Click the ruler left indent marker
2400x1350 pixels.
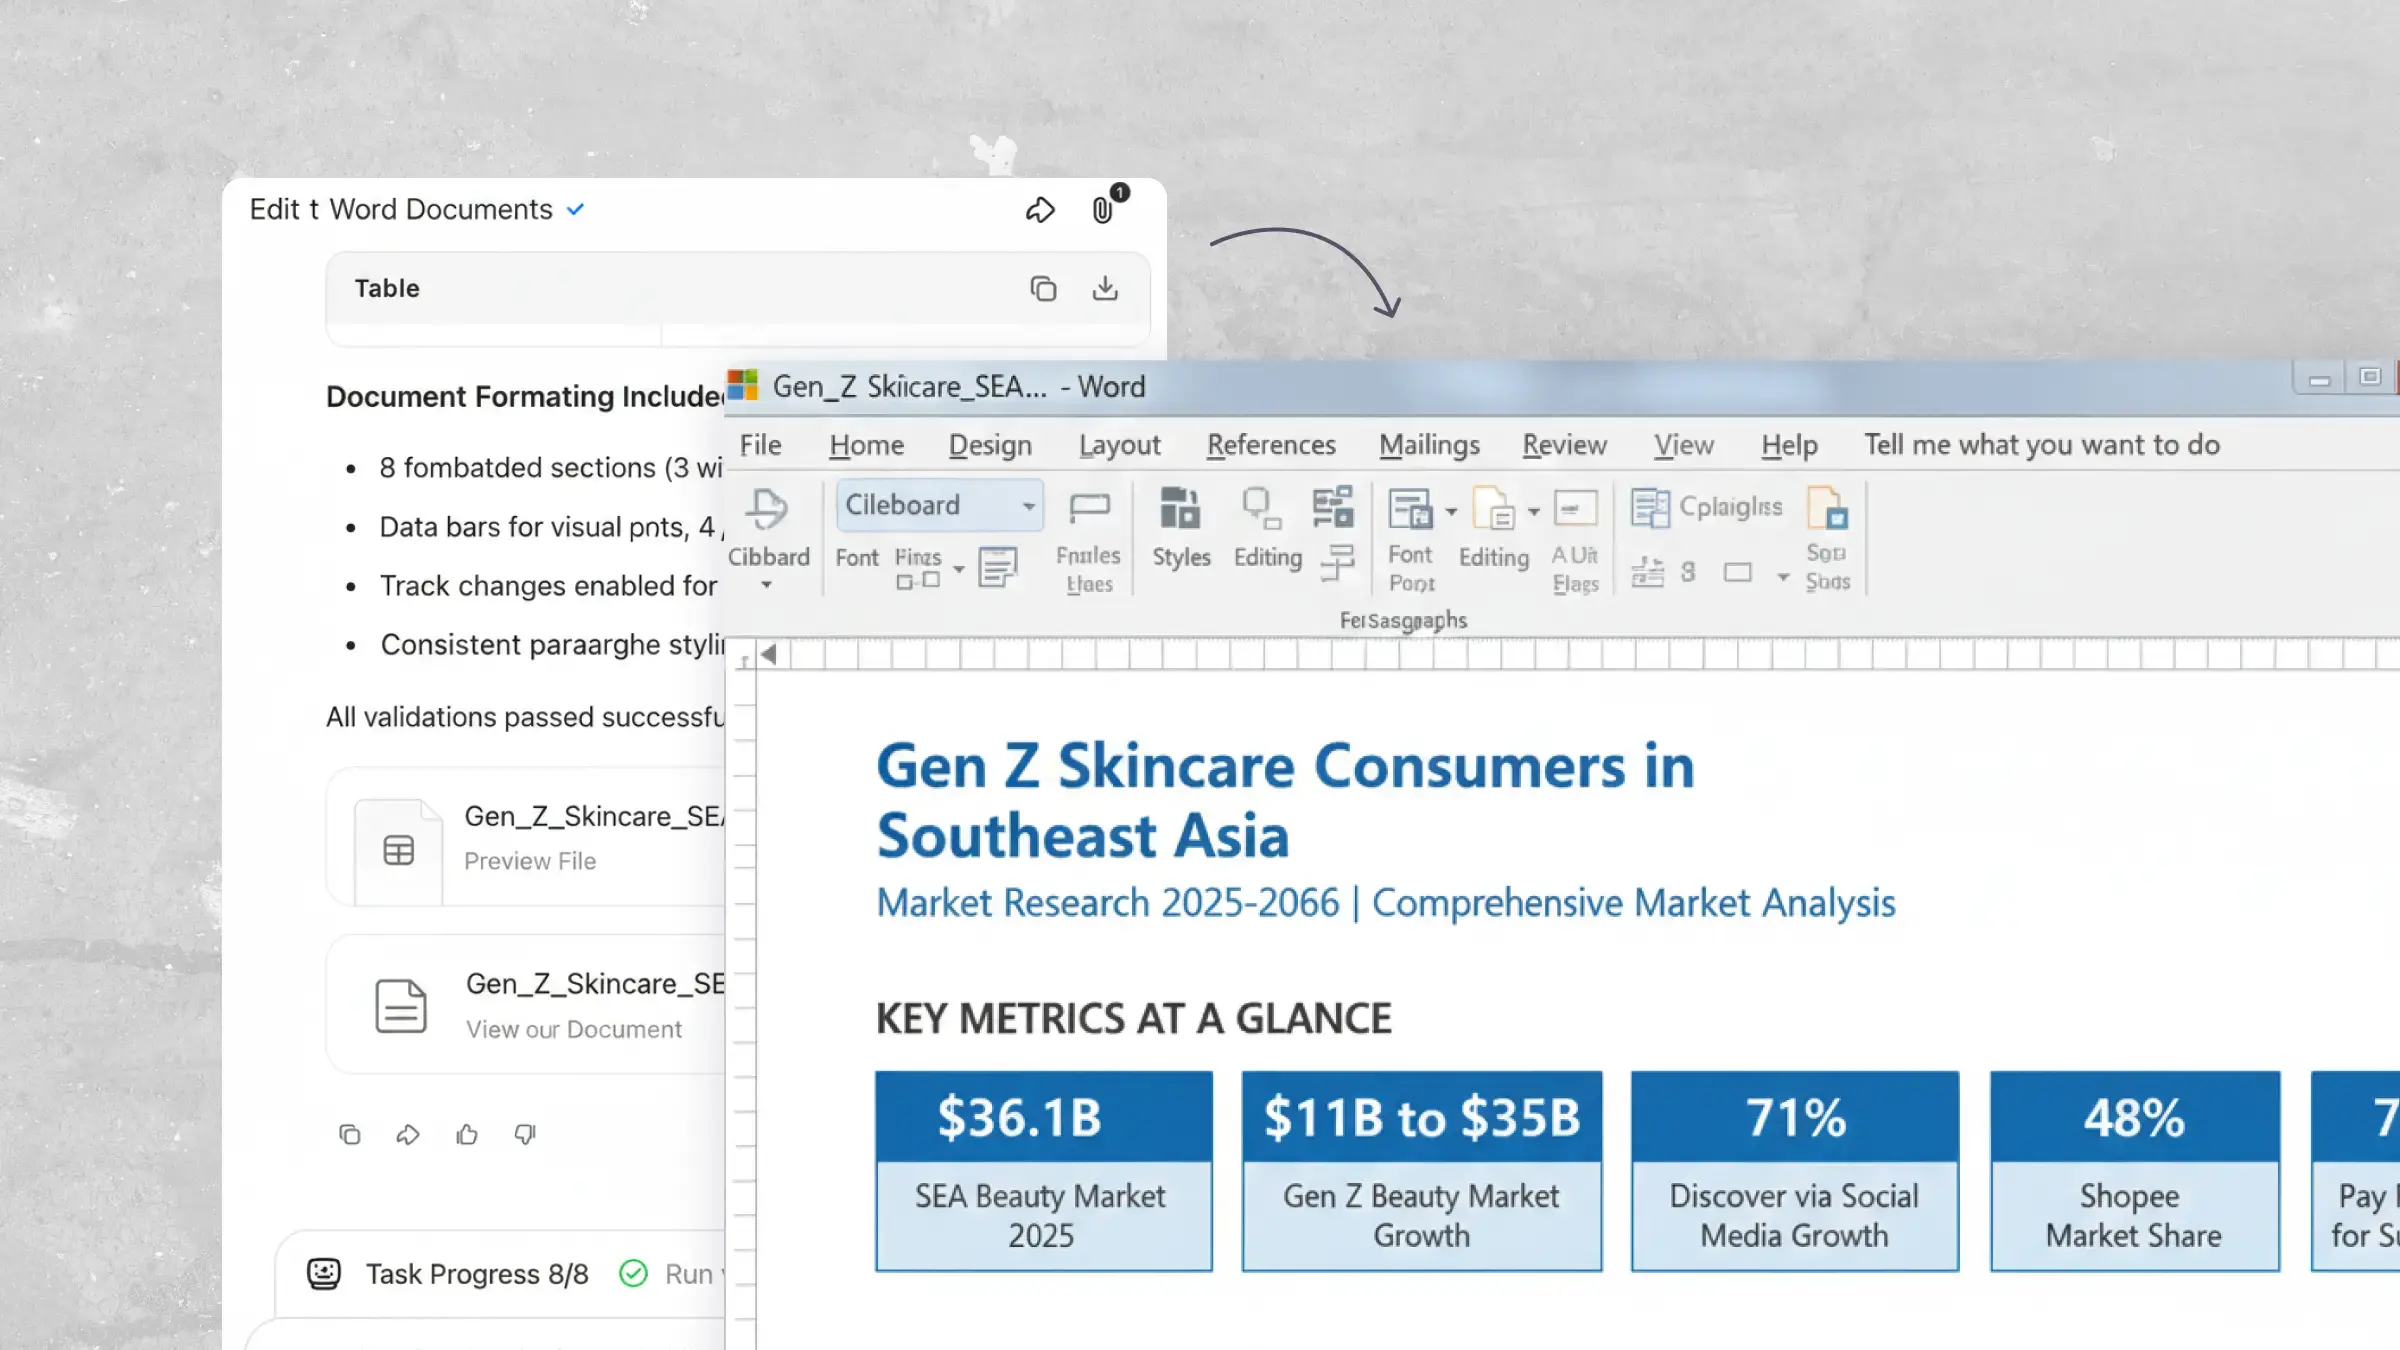[769, 655]
